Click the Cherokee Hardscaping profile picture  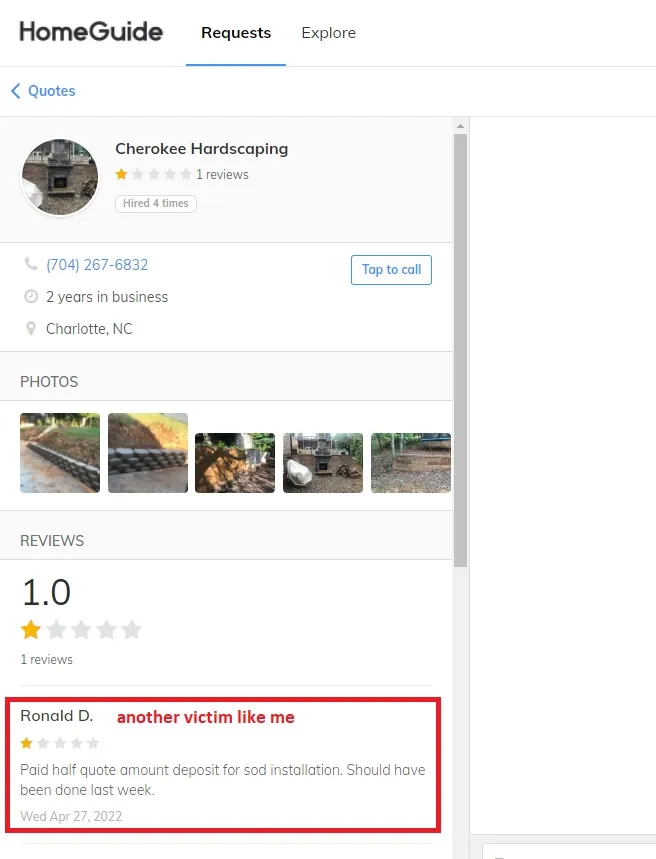(60, 177)
